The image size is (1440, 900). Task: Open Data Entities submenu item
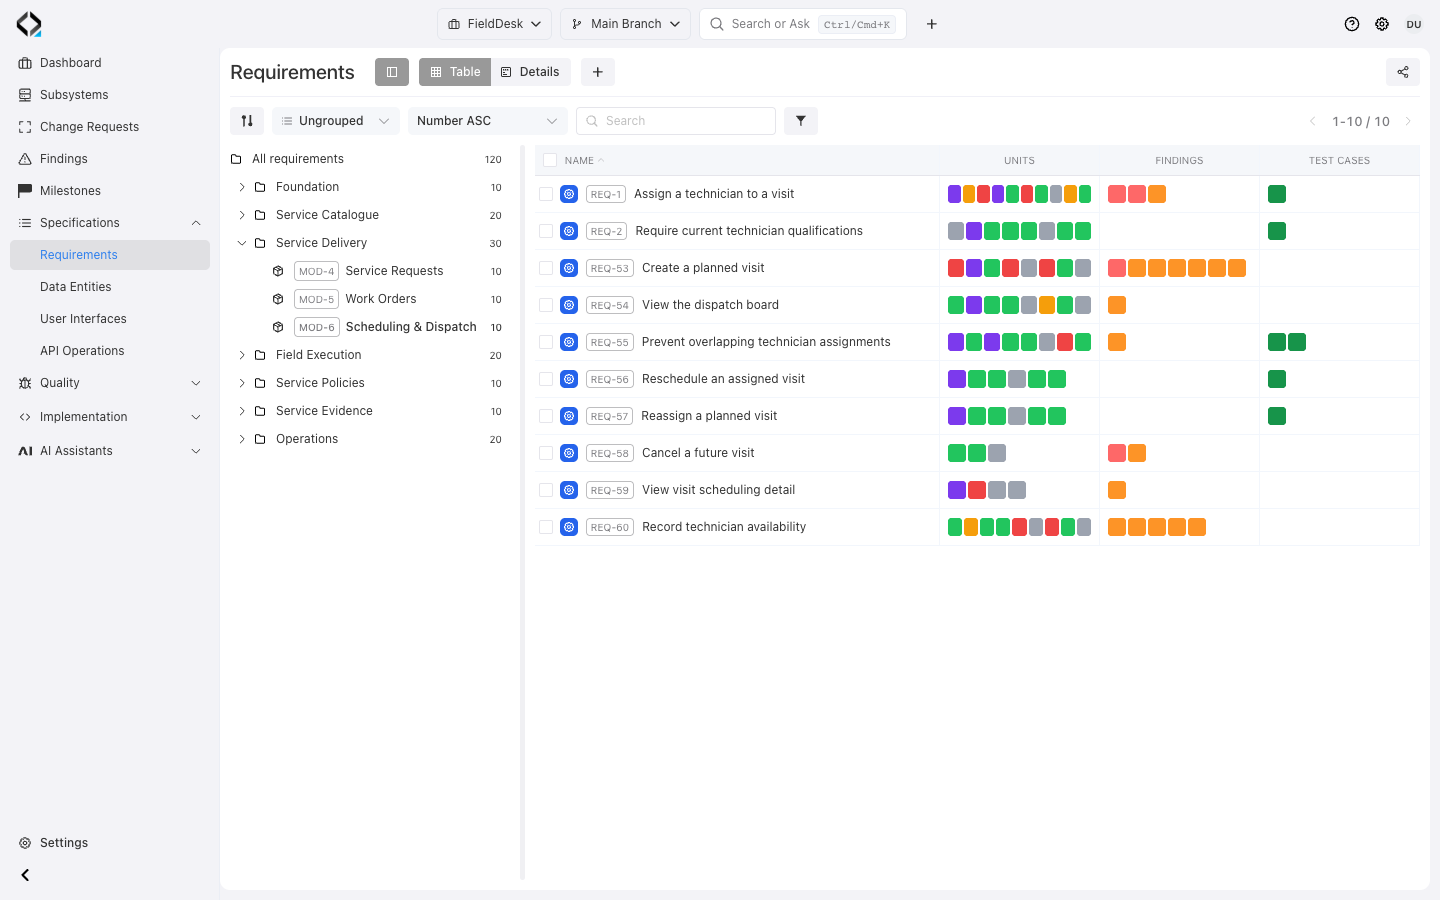tap(110, 287)
